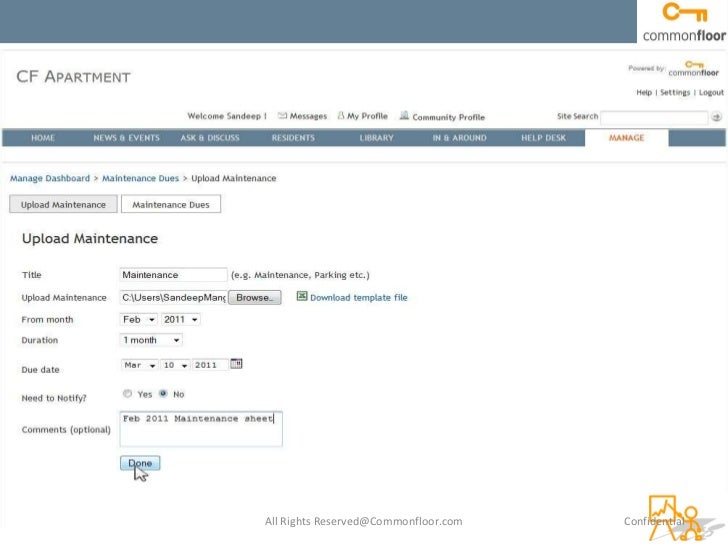728x546 pixels.
Task: Click the calendar icon next to Due date
Action: 236,364
